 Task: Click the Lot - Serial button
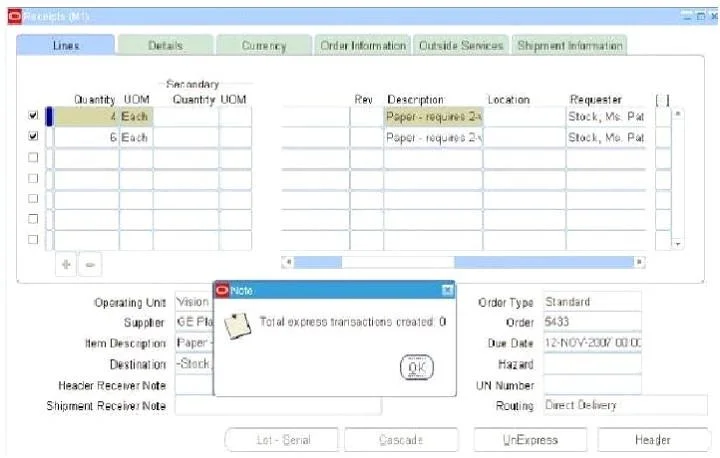(282, 440)
